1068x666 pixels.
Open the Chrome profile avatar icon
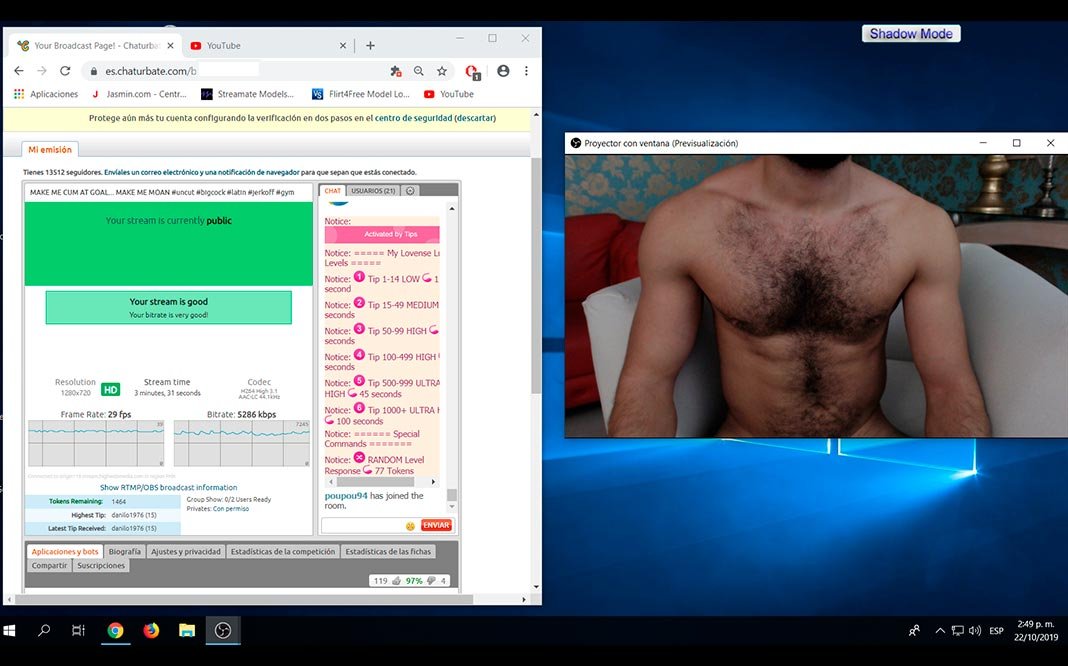[503, 71]
